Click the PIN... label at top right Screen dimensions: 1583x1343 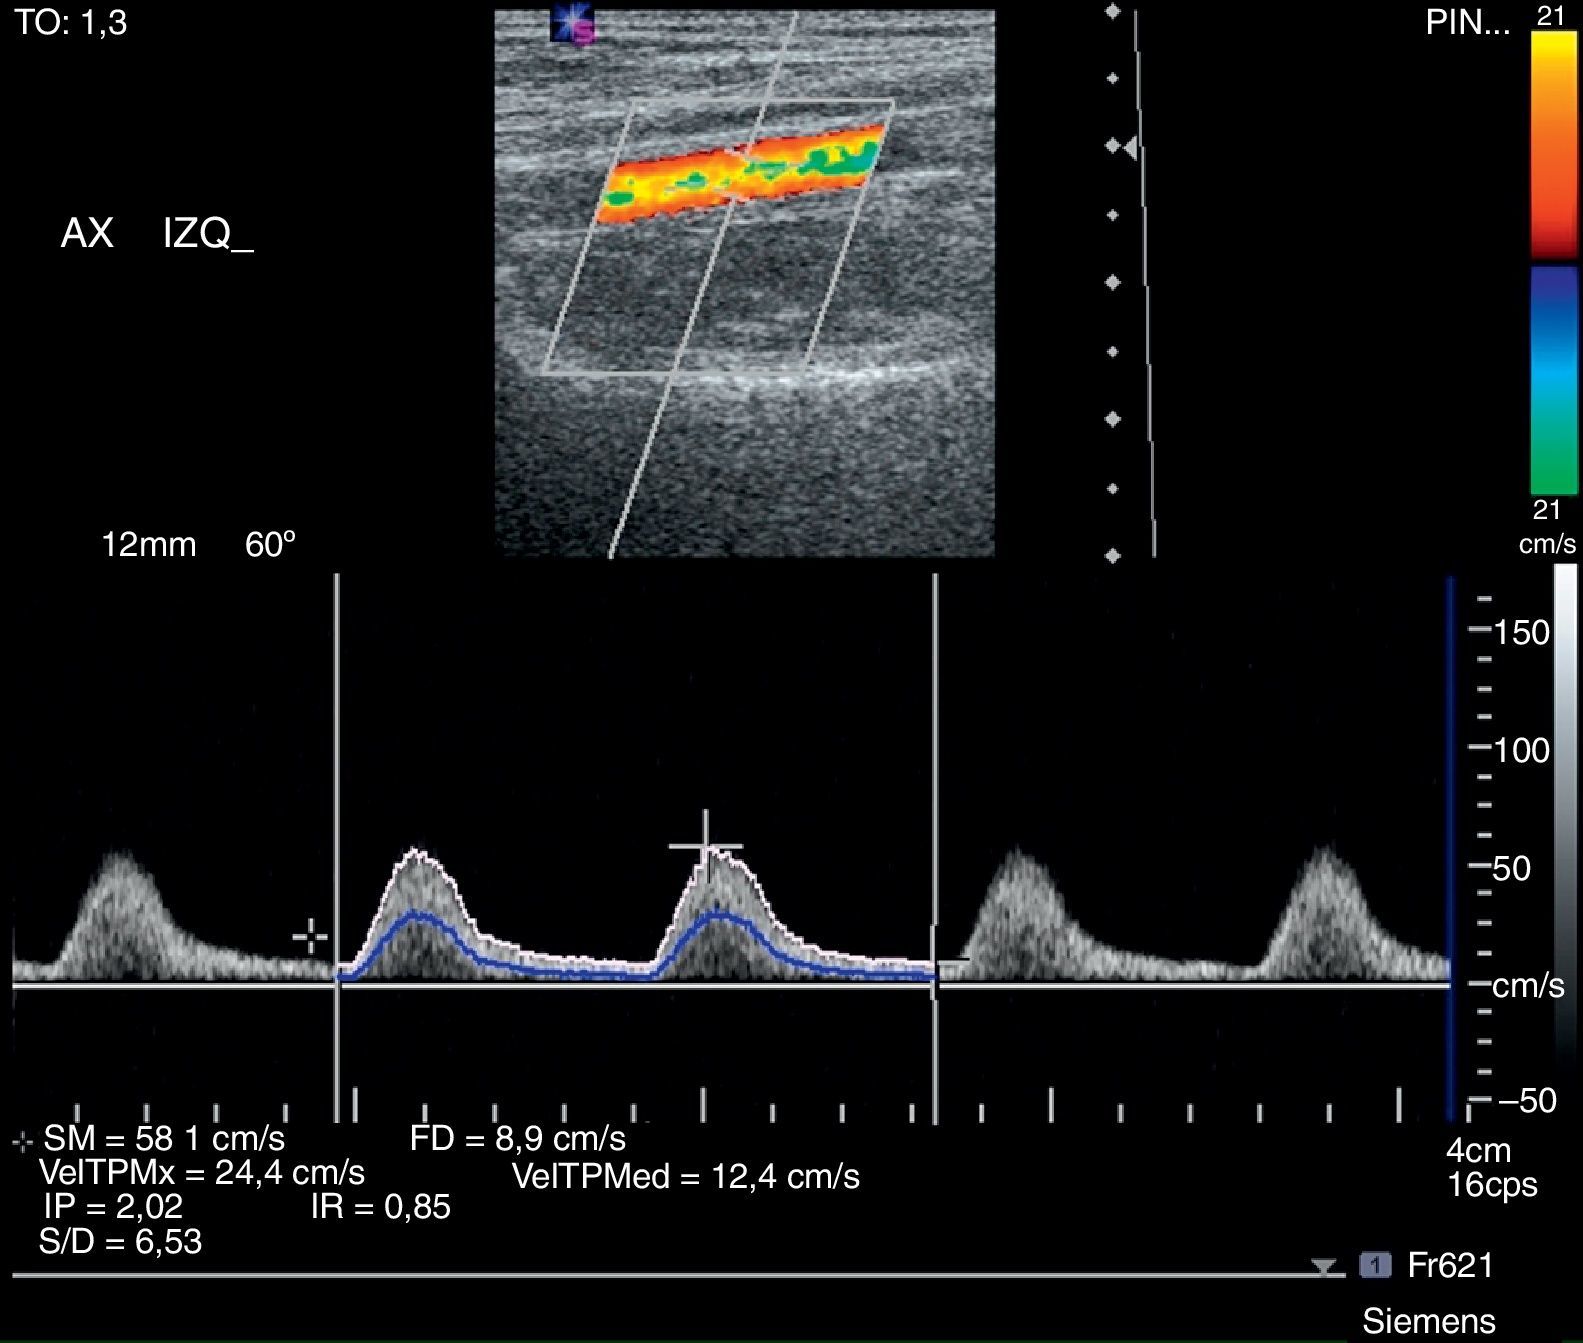click(x=1467, y=23)
